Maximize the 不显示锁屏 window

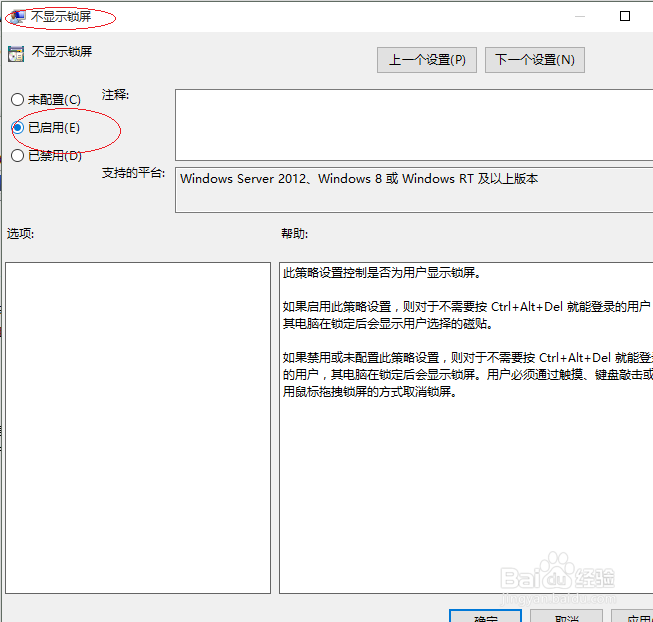[x=625, y=16]
